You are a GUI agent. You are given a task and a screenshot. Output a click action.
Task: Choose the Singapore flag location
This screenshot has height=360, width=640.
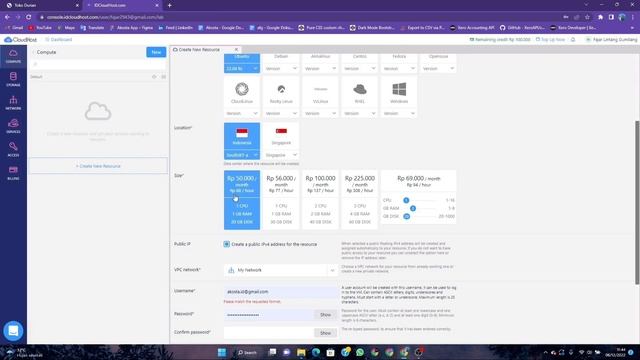(281, 131)
